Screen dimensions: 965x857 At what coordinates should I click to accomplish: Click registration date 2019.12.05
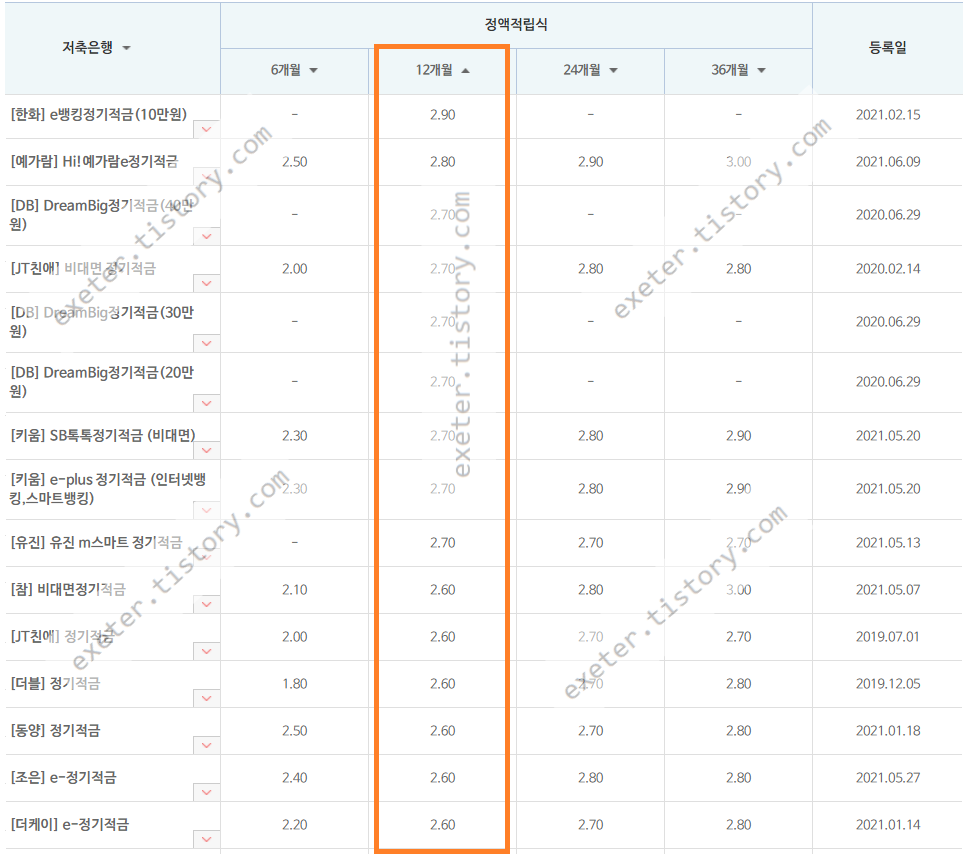(x=887, y=684)
